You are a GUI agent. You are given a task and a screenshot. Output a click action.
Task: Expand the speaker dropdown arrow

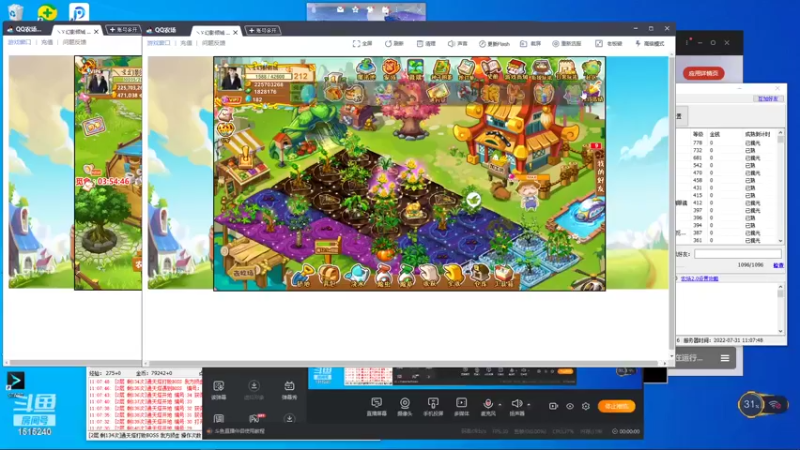(x=529, y=405)
